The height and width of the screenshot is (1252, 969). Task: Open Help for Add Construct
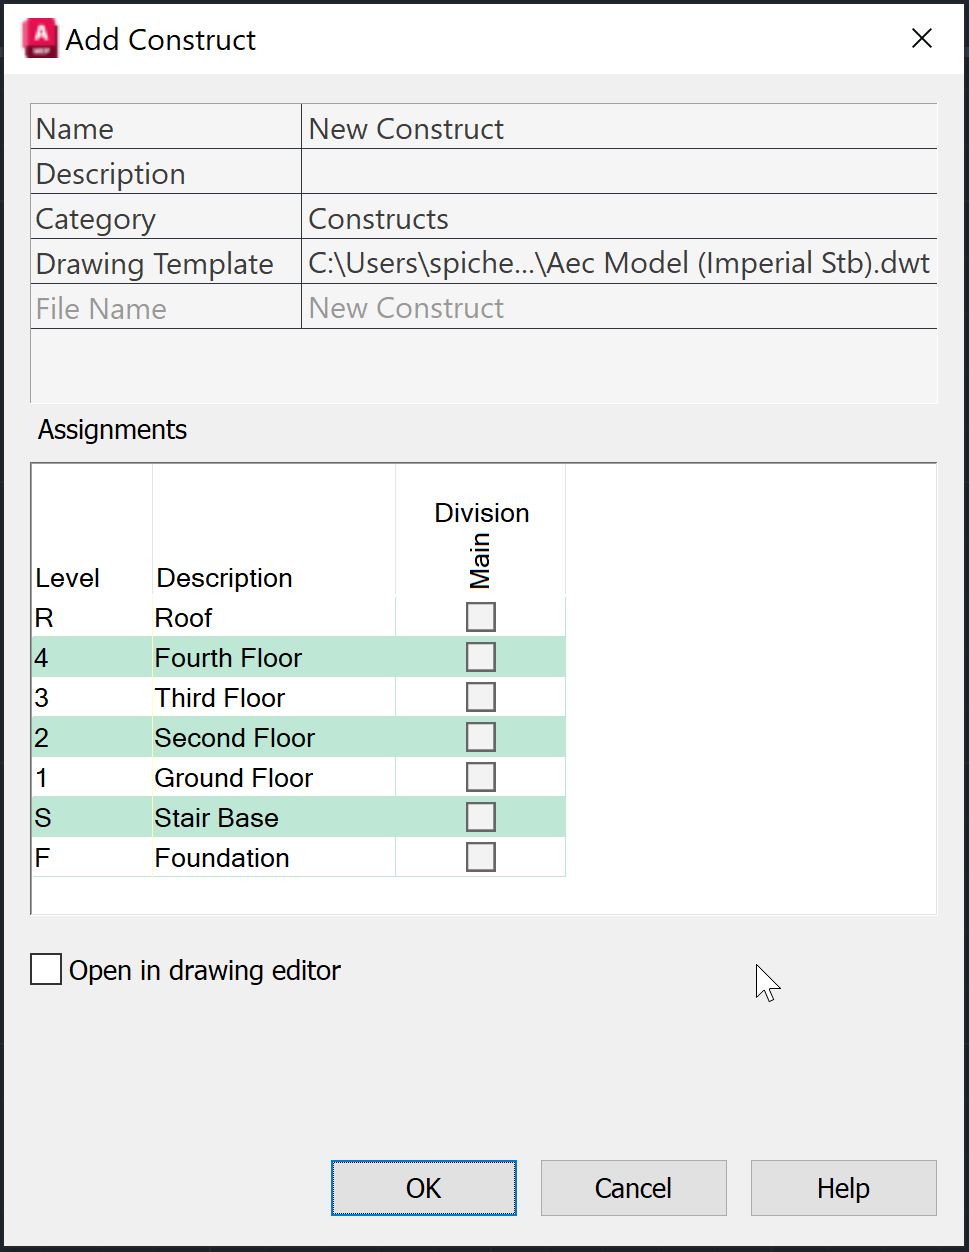point(843,1188)
